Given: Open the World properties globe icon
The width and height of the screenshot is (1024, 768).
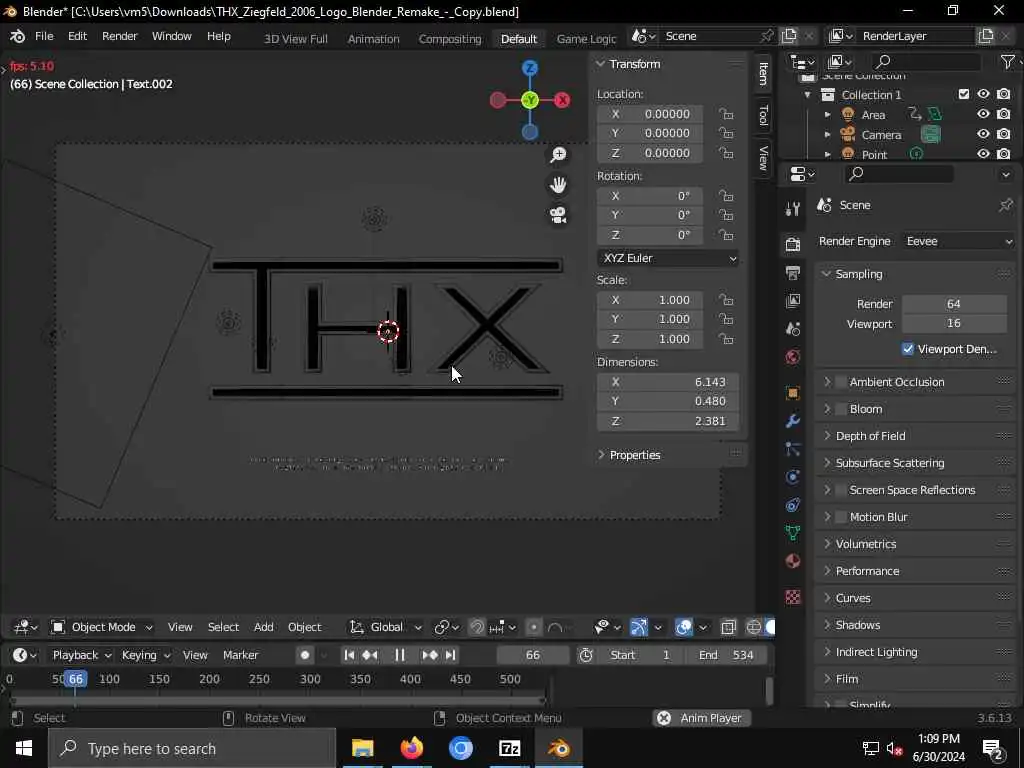Looking at the screenshot, I should tap(793, 357).
